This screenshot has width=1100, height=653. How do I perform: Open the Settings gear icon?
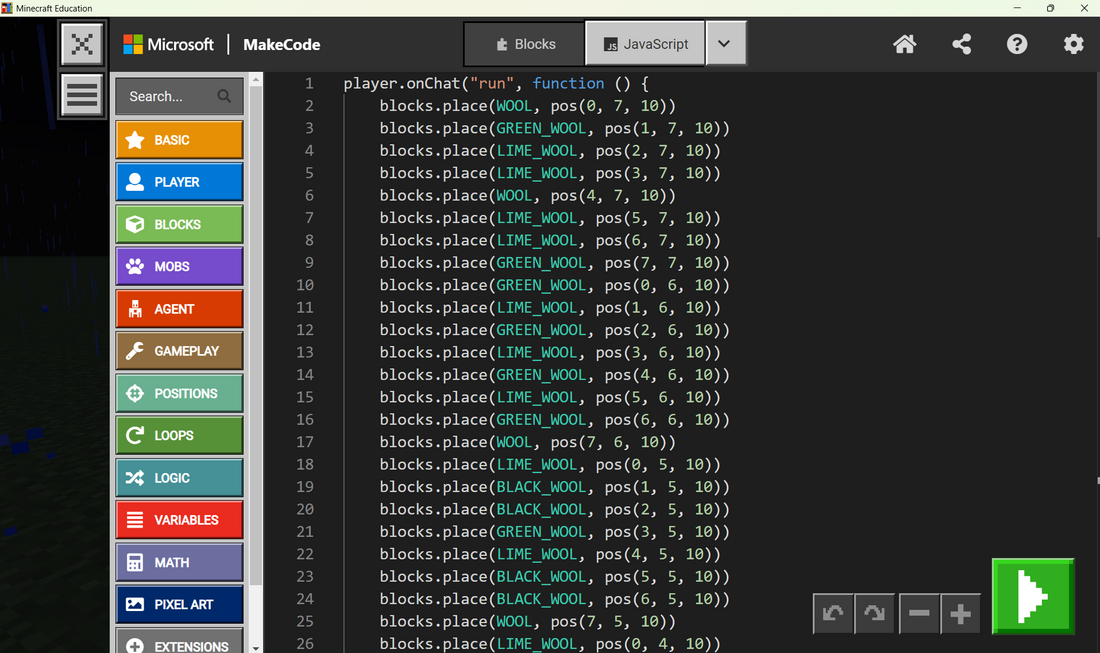(1073, 44)
